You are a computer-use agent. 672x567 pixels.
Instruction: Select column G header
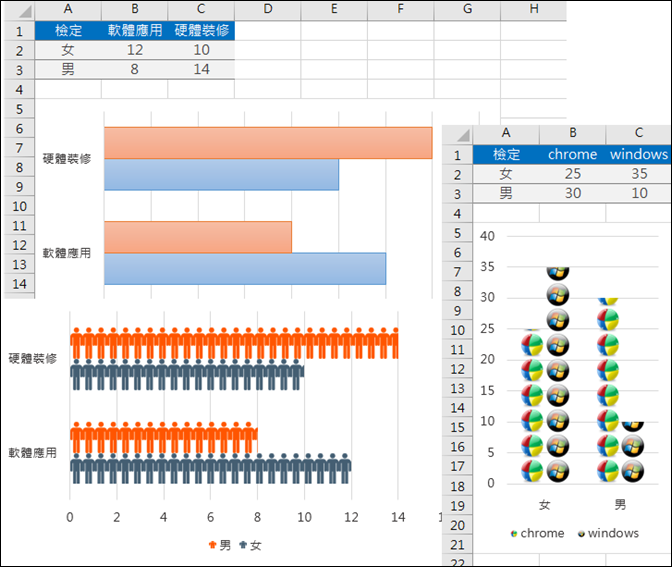(467, 9)
